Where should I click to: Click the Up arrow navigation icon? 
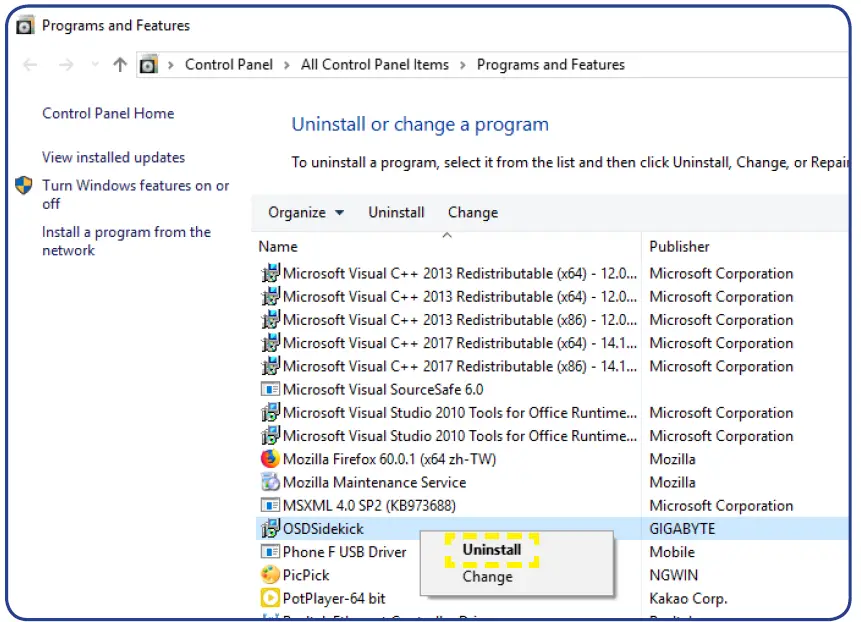pos(120,65)
